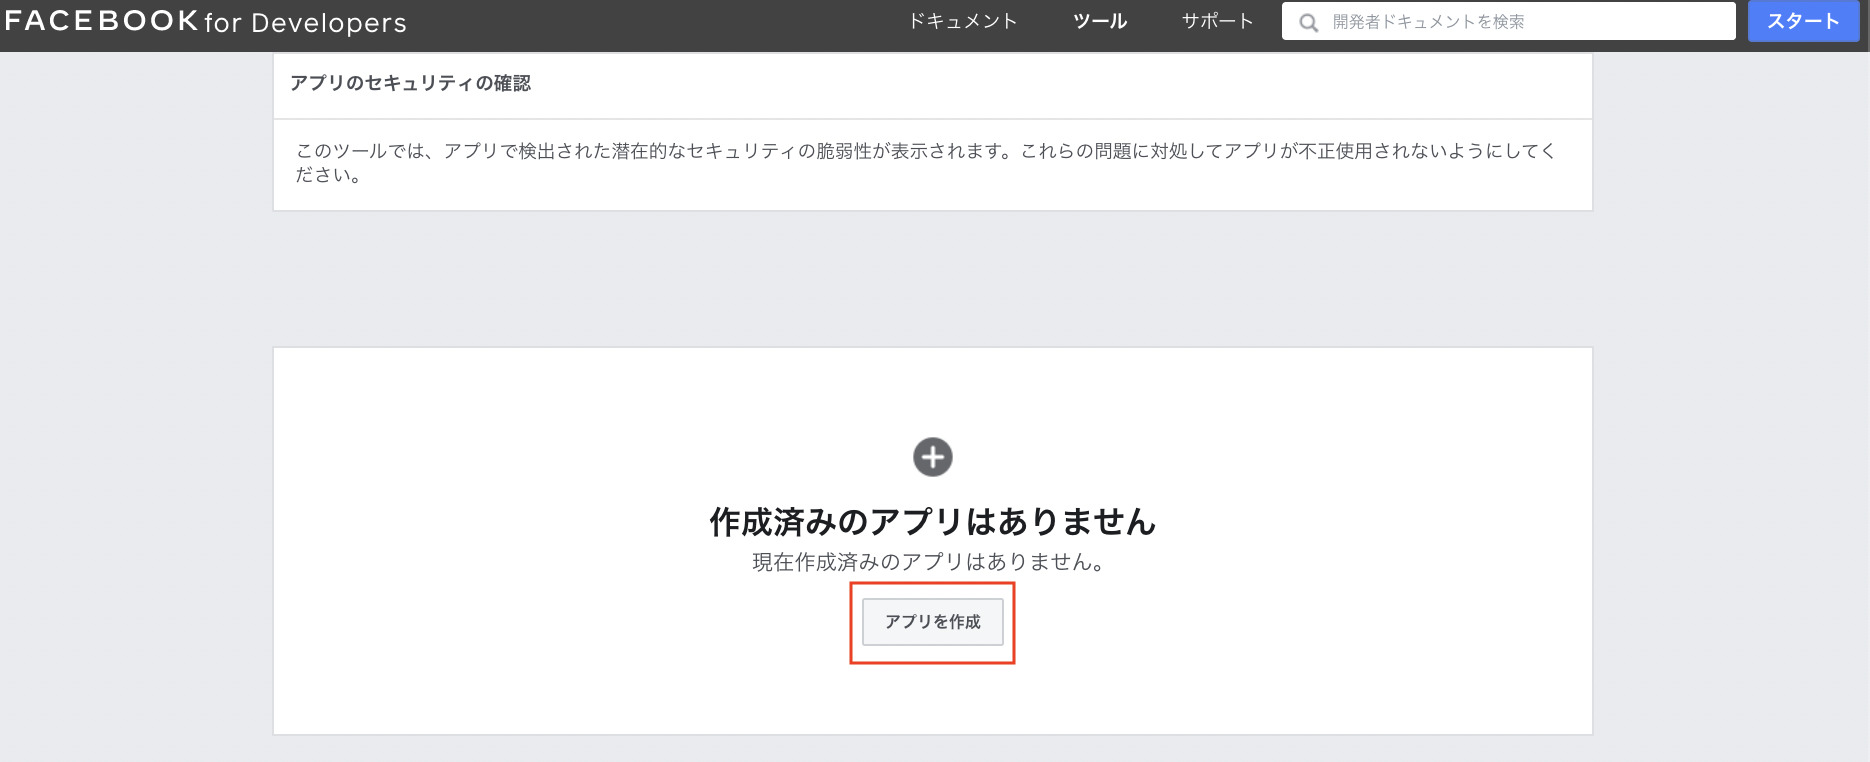This screenshot has width=1870, height=762.
Task: Click the 作成済みのアプリはありません heading
Action: point(932,521)
